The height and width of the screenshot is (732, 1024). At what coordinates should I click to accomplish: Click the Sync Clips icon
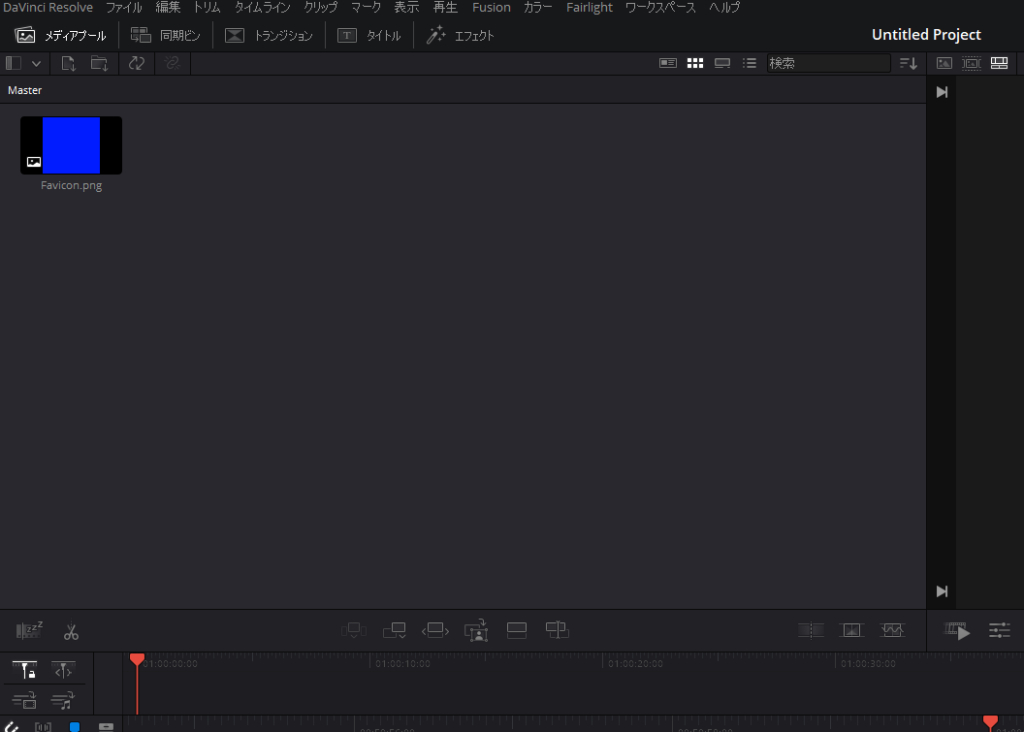tap(136, 63)
